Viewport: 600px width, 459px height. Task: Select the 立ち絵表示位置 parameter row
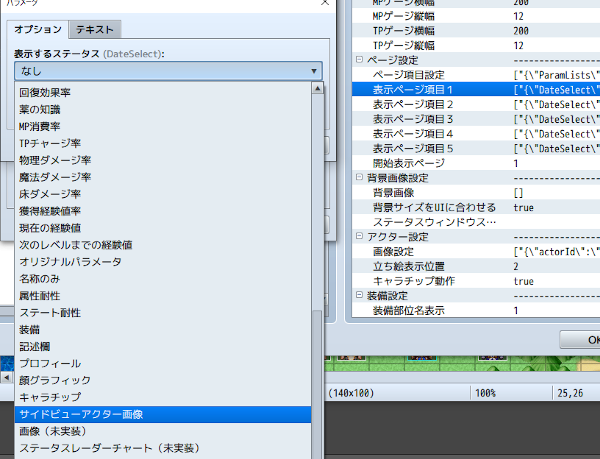pyautogui.click(x=476, y=266)
